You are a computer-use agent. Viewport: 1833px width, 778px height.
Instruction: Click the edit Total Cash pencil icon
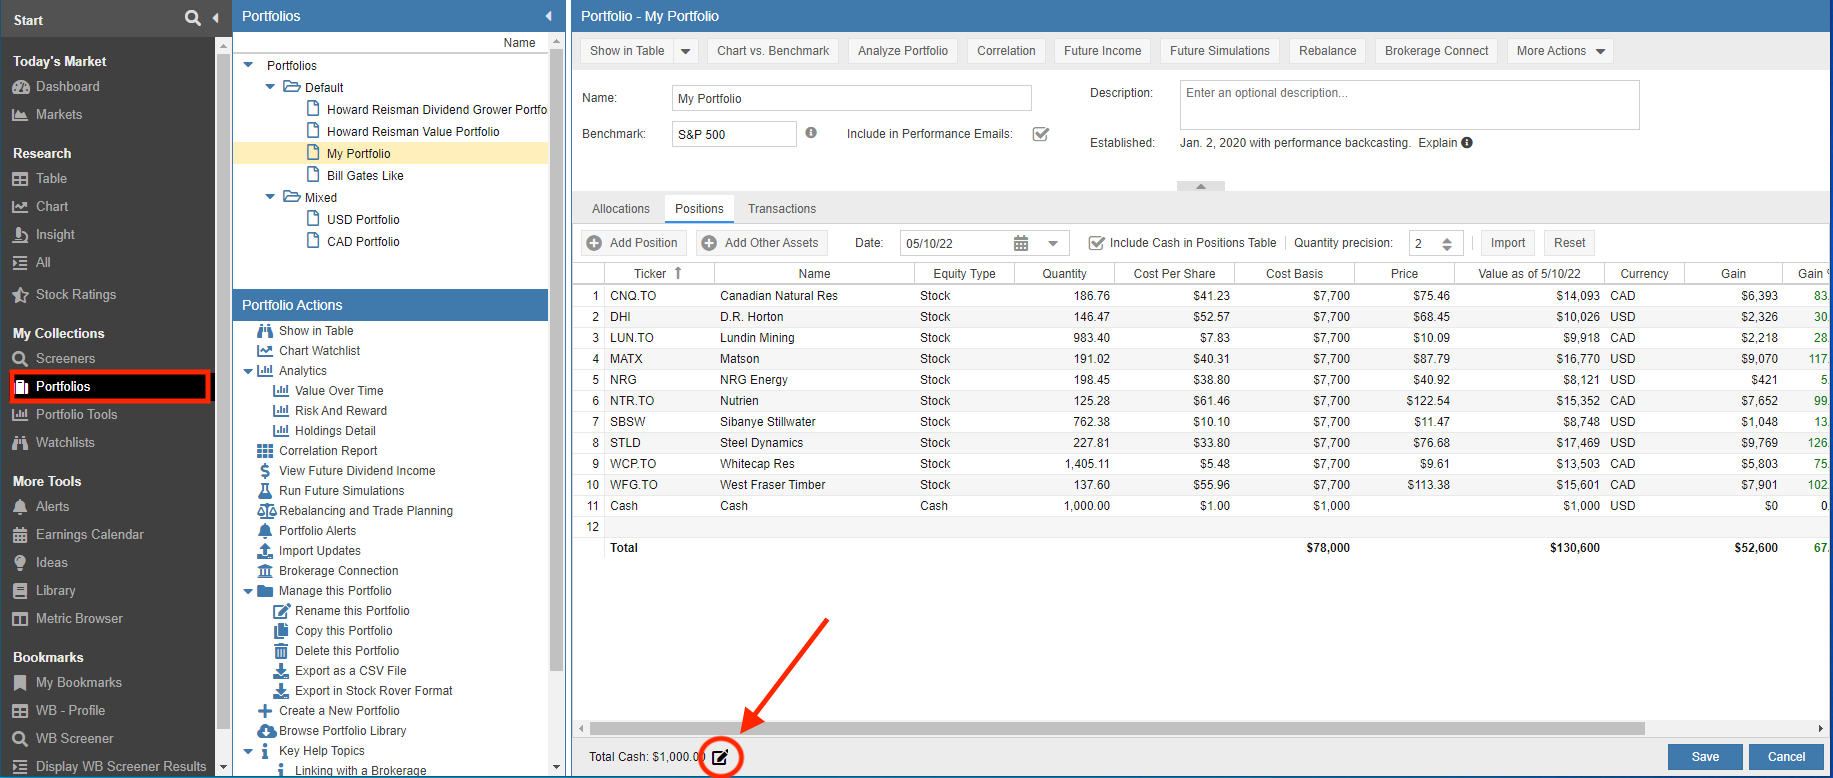coord(720,757)
